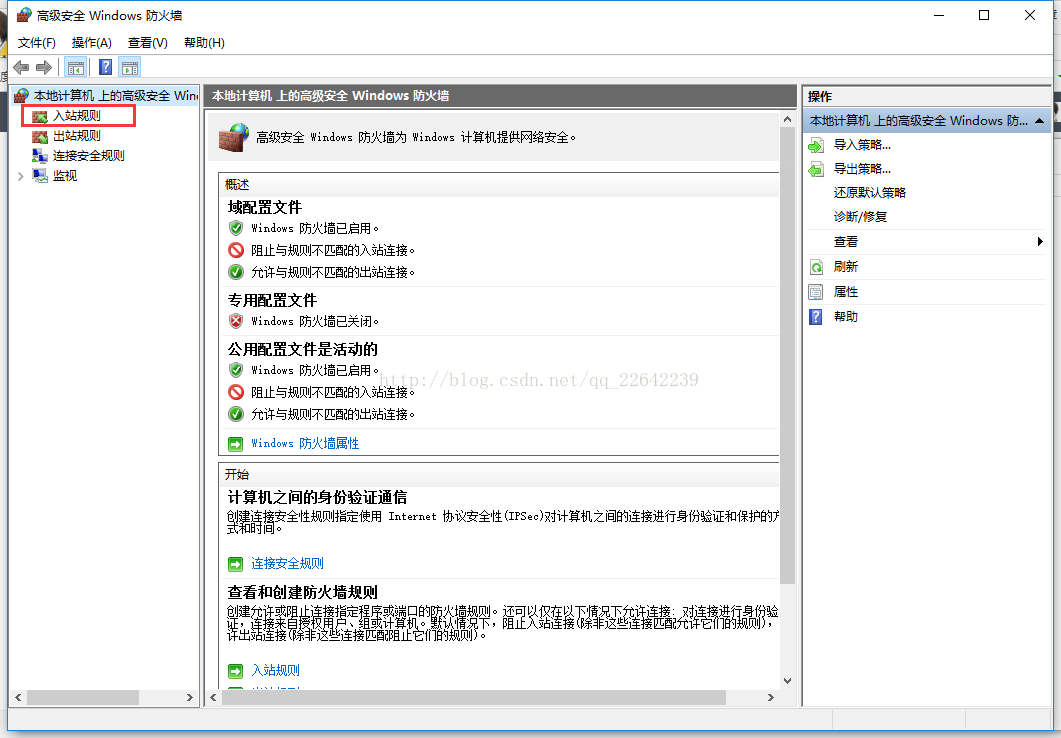Open the Windows 防火墙属性 link
1061x738 pixels.
(304, 443)
